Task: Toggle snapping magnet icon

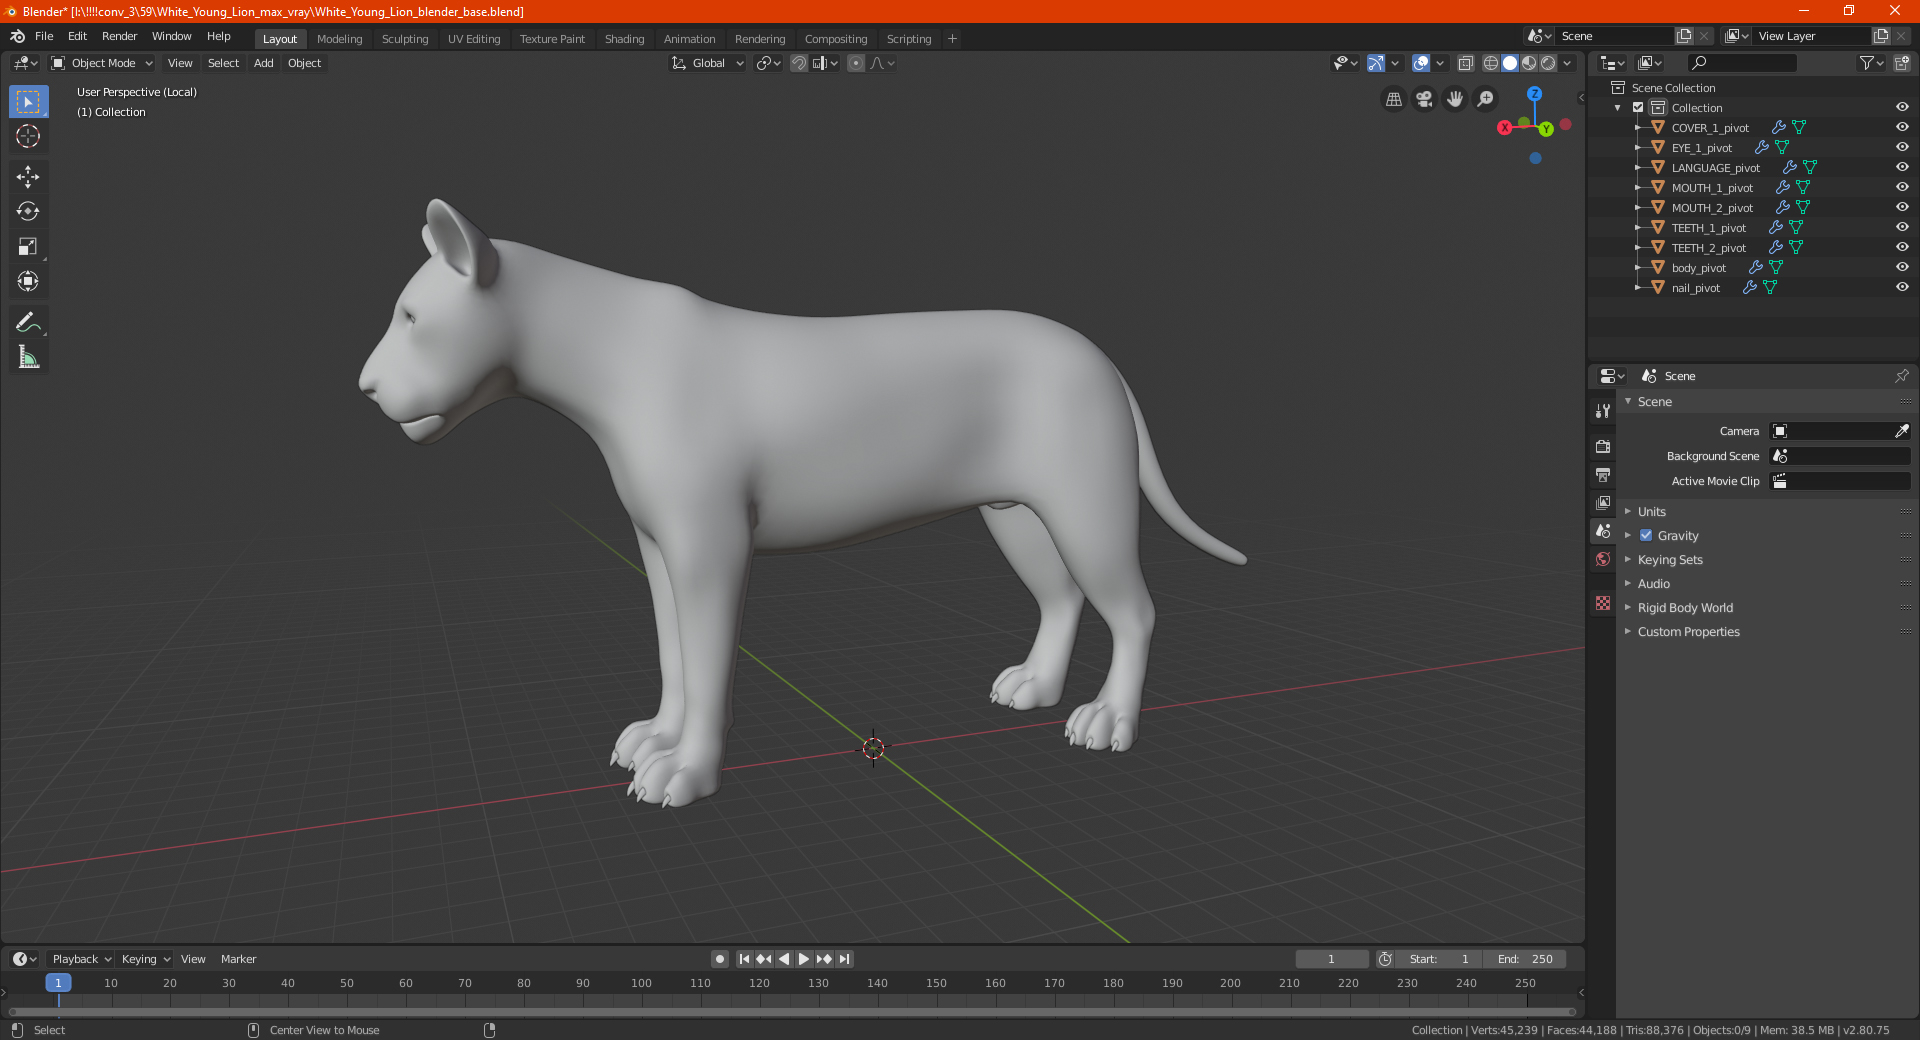Action: tap(799, 63)
